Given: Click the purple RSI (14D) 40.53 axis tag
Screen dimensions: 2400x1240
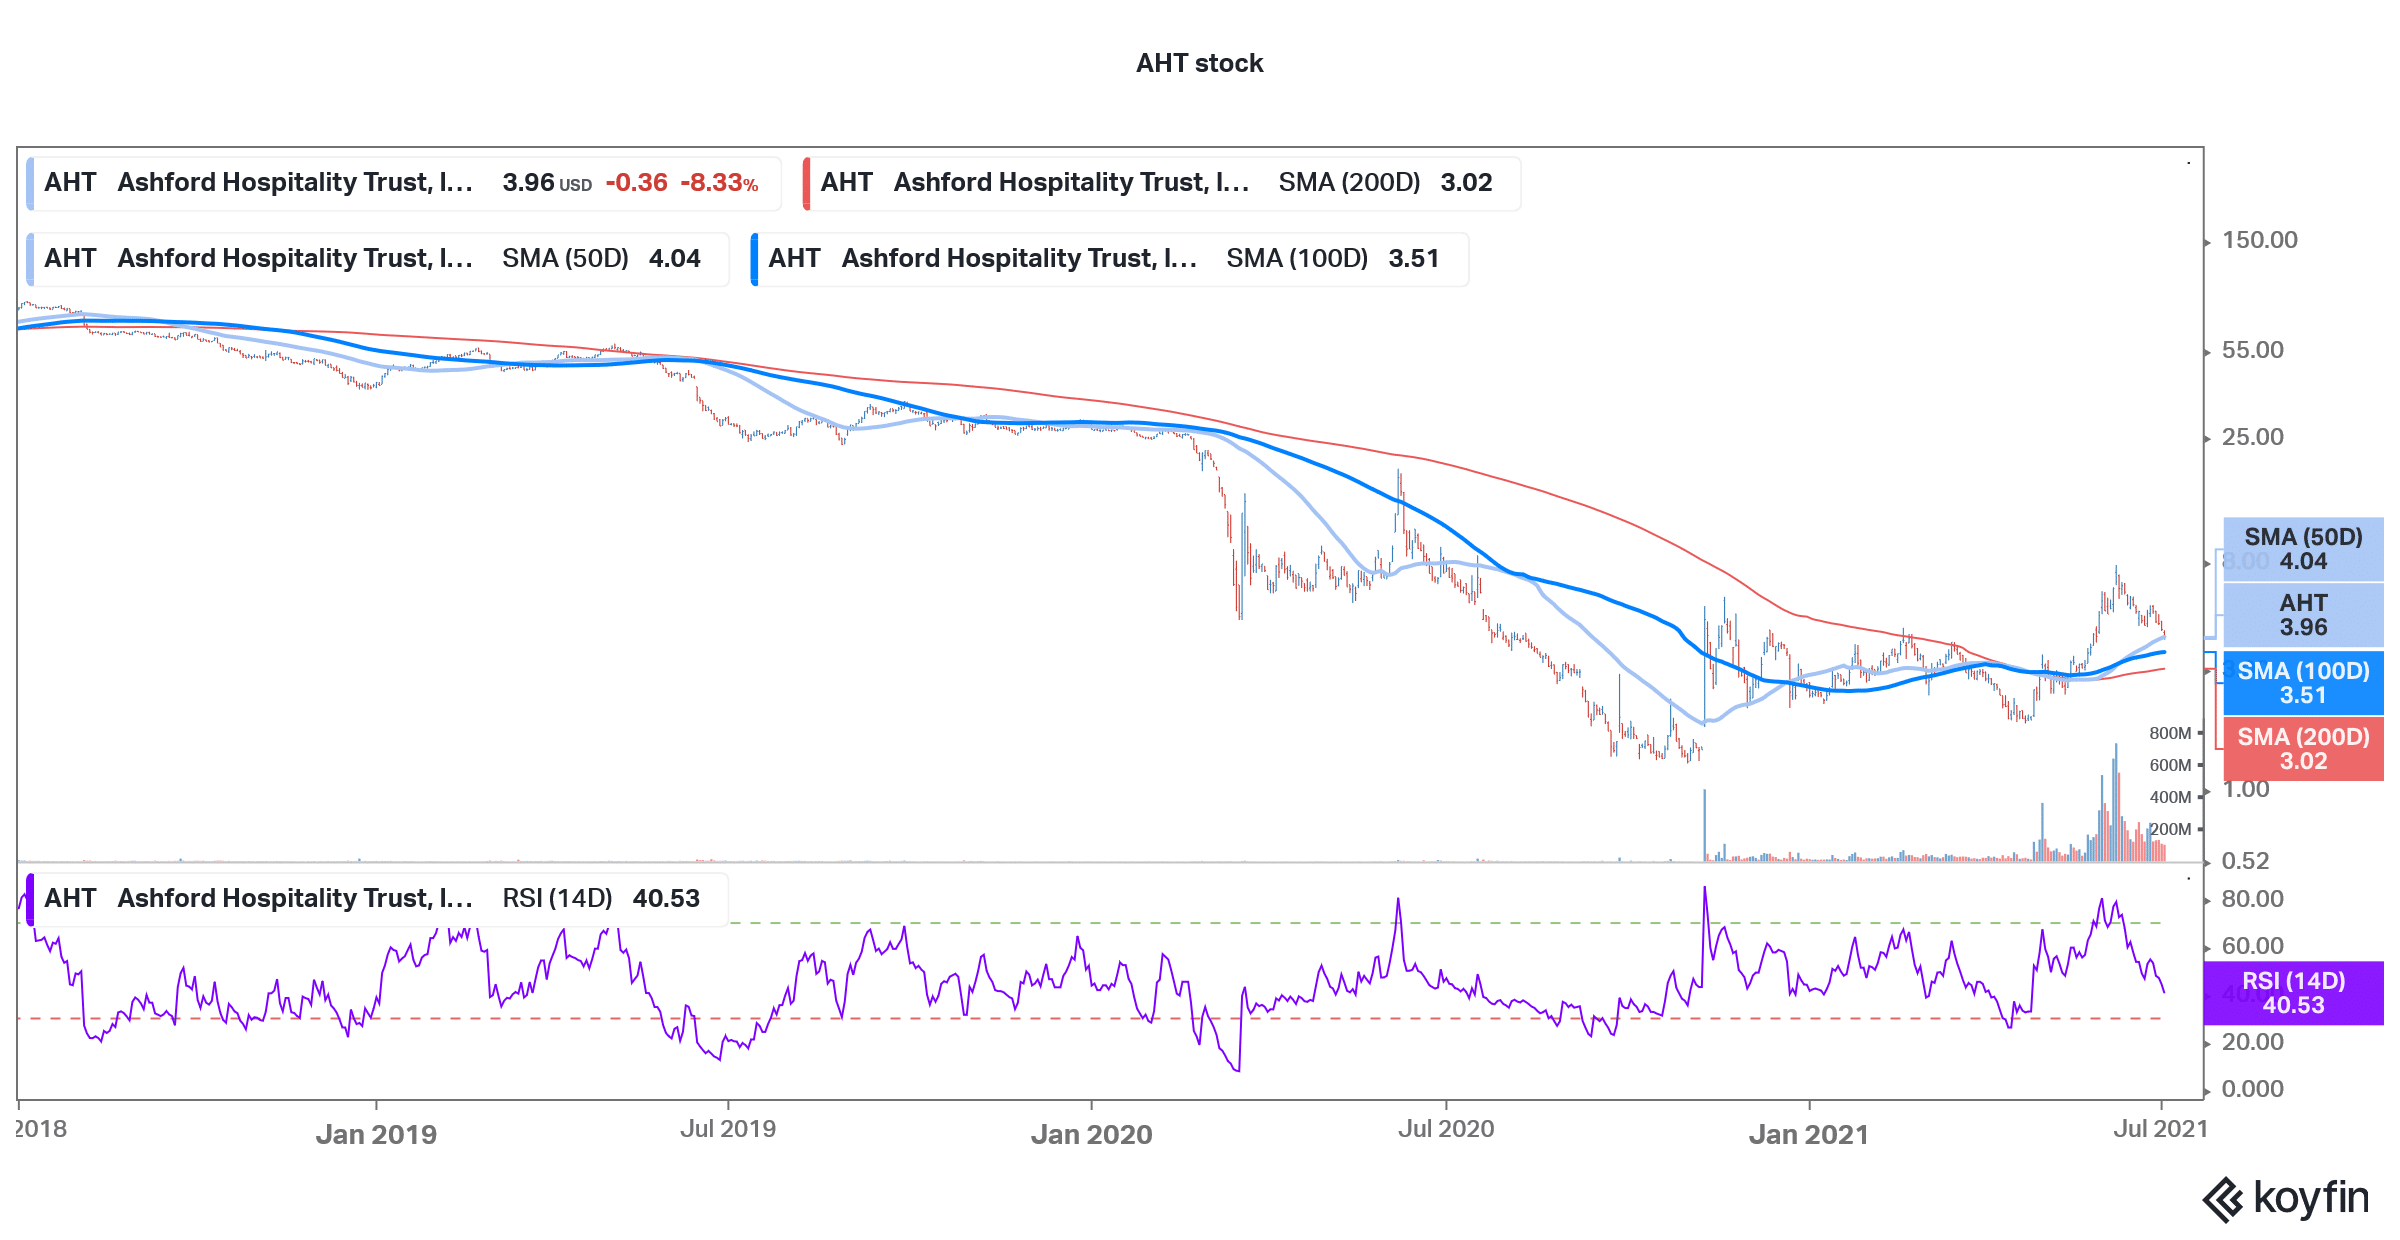Looking at the screenshot, I should tap(2293, 993).
